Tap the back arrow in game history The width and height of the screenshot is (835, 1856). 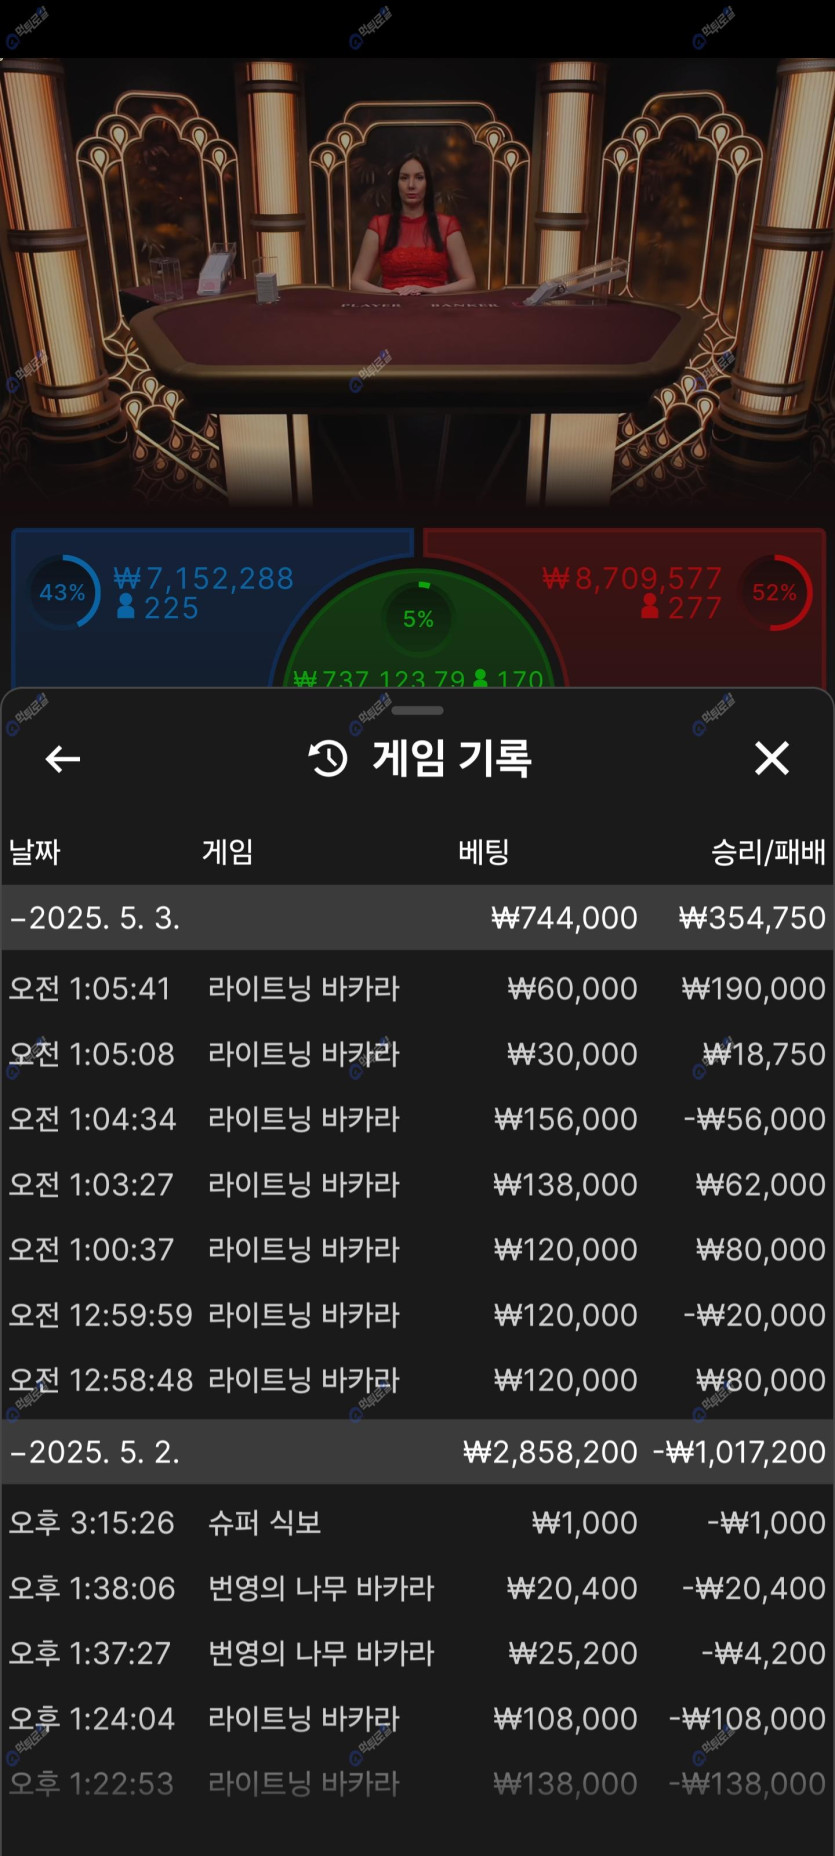coord(63,759)
